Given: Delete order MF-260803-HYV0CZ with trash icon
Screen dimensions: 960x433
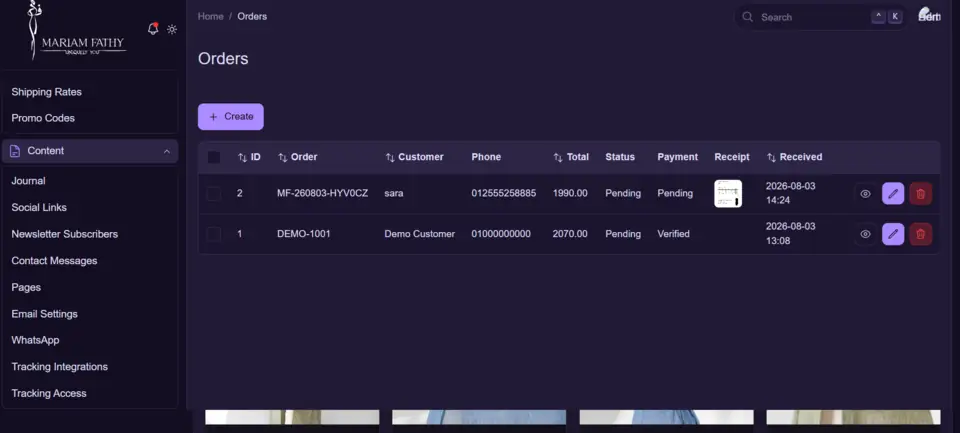Looking at the screenshot, I should 920,194.
